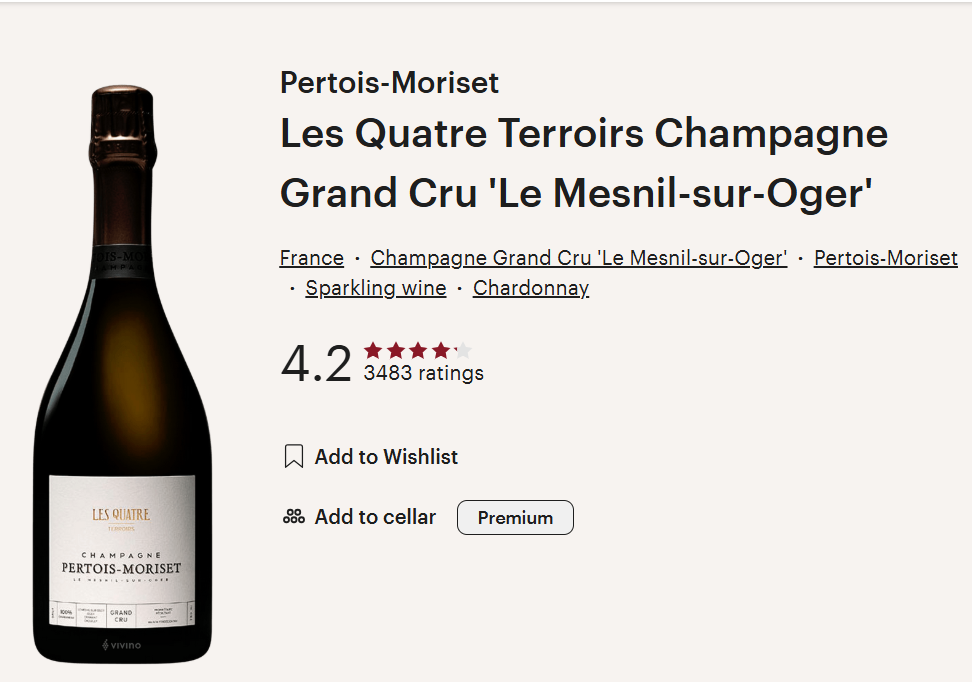This screenshot has width=972, height=682.
Task: Click the third red rating star
Action: pyautogui.click(x=418, y=351)
